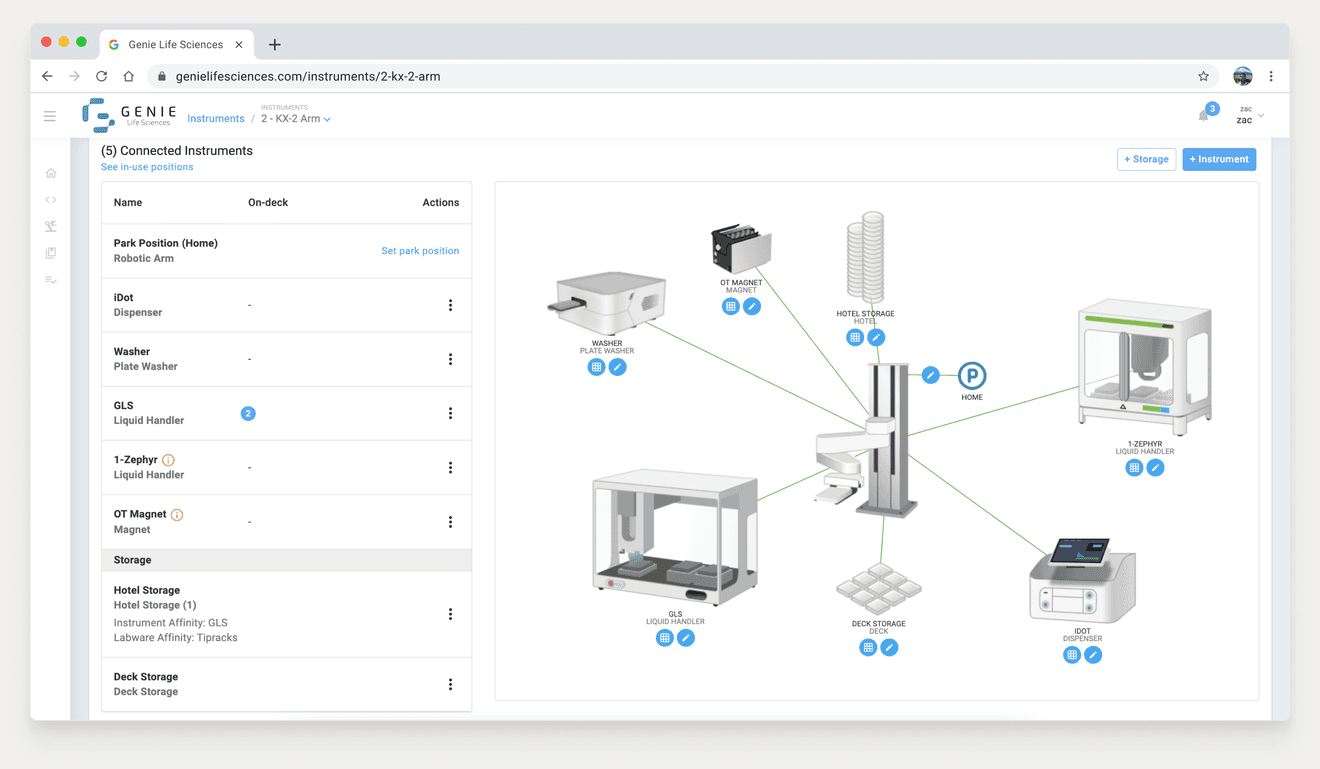Go to the Instruments breadcrumb link
This screenshot has height=769, width=1320.
pos(216,118)
